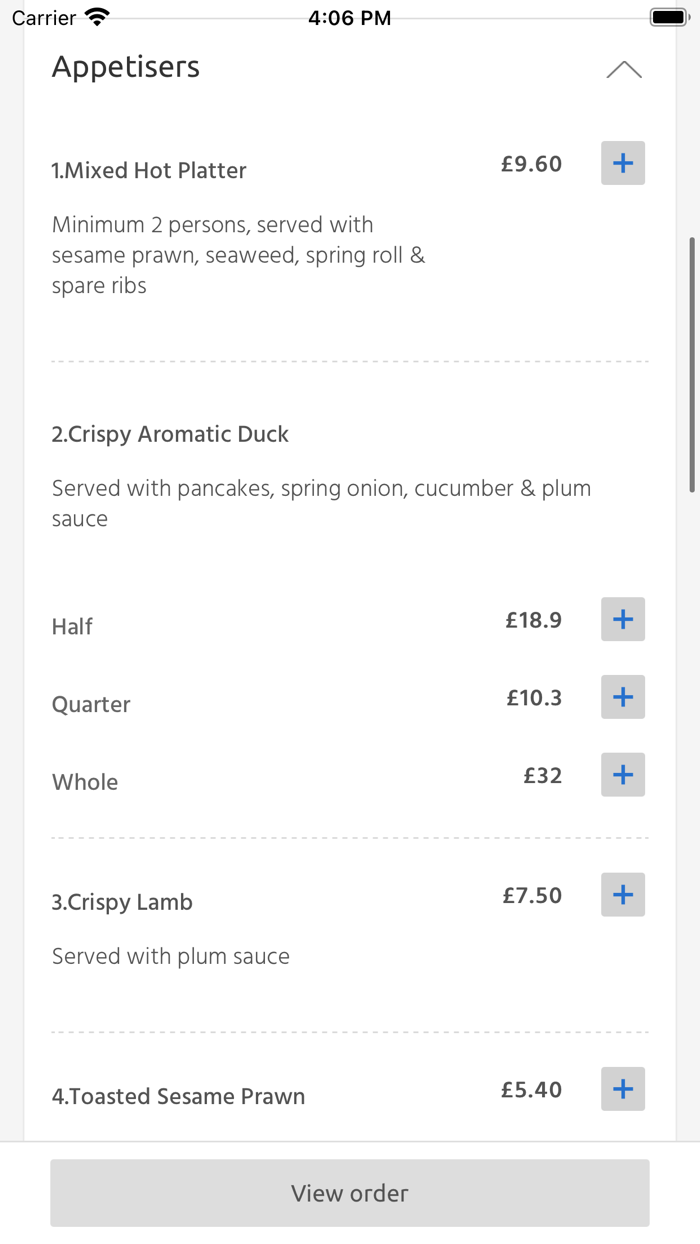Add Whole Crispy Aromatic Duck
The height and width of the screenshot is (1244, 700).
[x=622, y=775]
